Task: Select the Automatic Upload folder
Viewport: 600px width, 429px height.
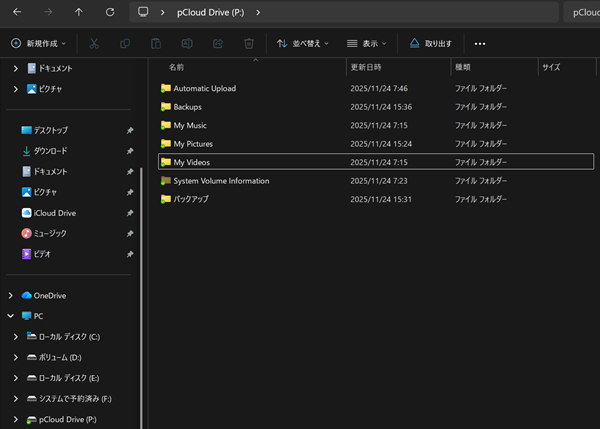Action: coord(204,88)
